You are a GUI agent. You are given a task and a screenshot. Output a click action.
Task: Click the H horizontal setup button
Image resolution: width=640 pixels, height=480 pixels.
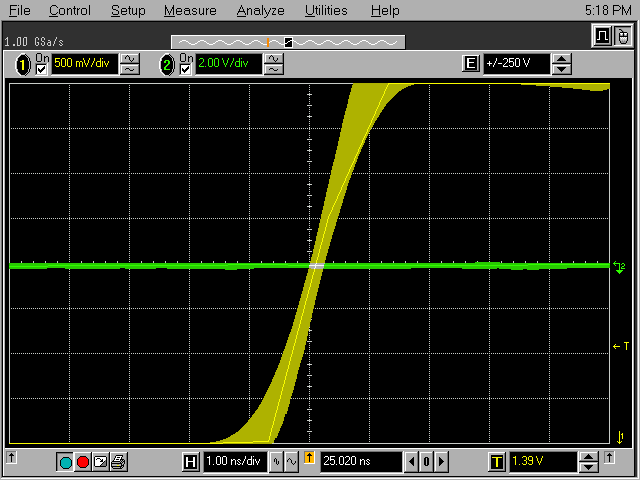point(190,462)
